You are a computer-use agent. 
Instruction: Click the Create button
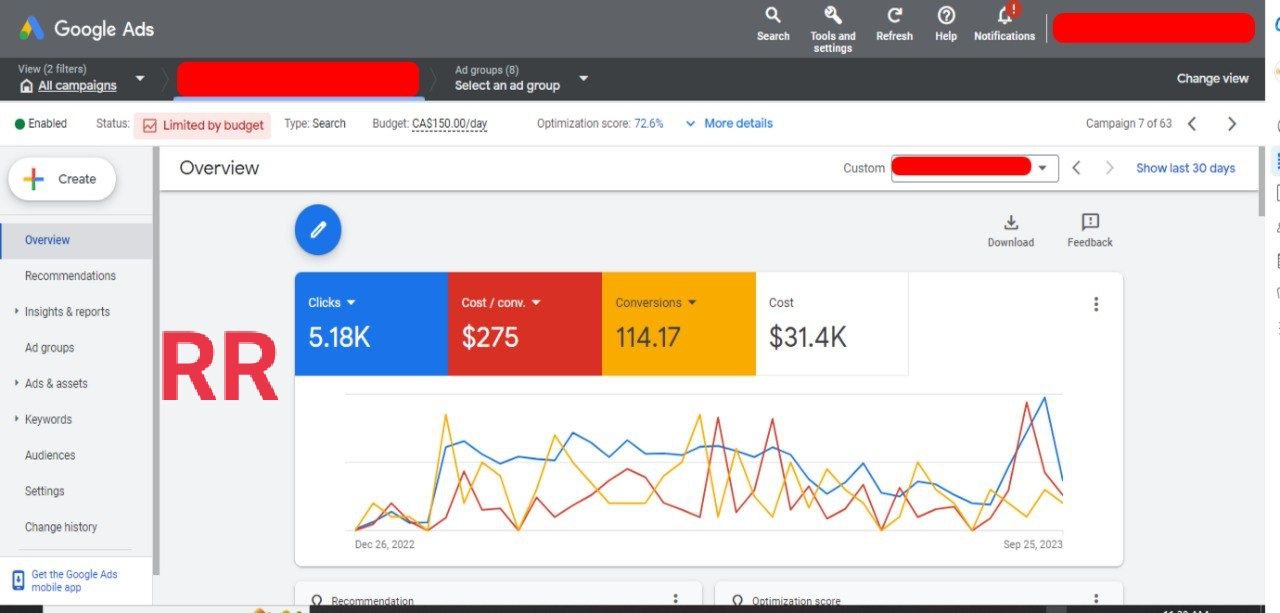pyautogui.click(x=62, y=179)
